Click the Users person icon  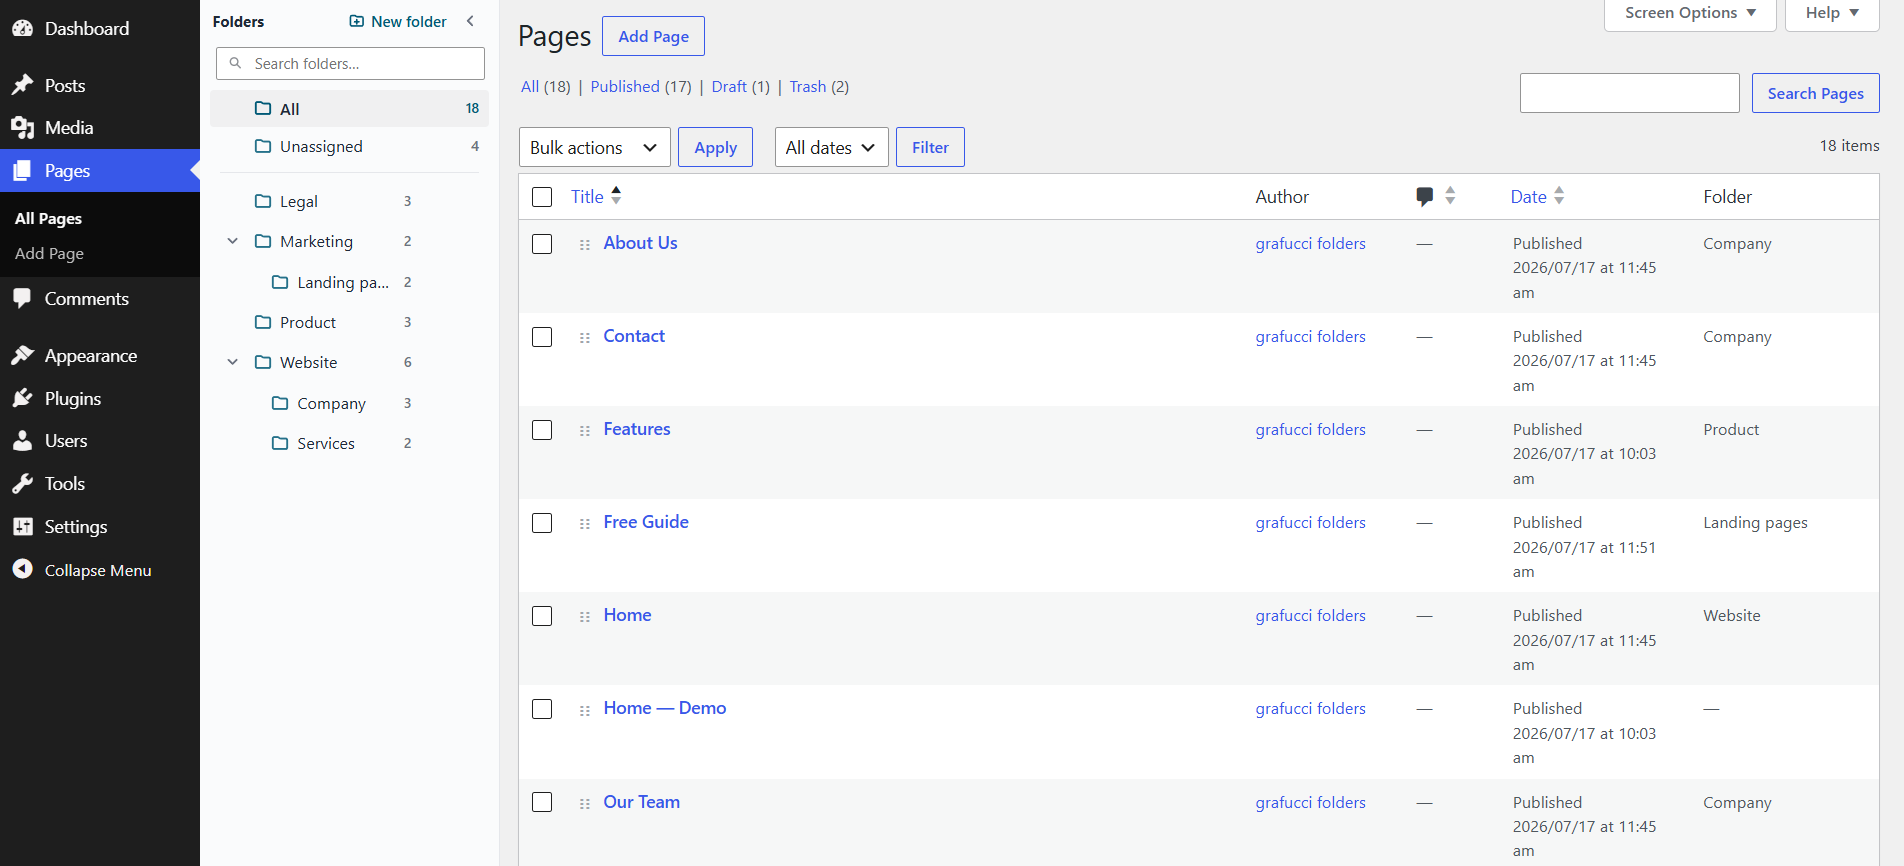22,441
